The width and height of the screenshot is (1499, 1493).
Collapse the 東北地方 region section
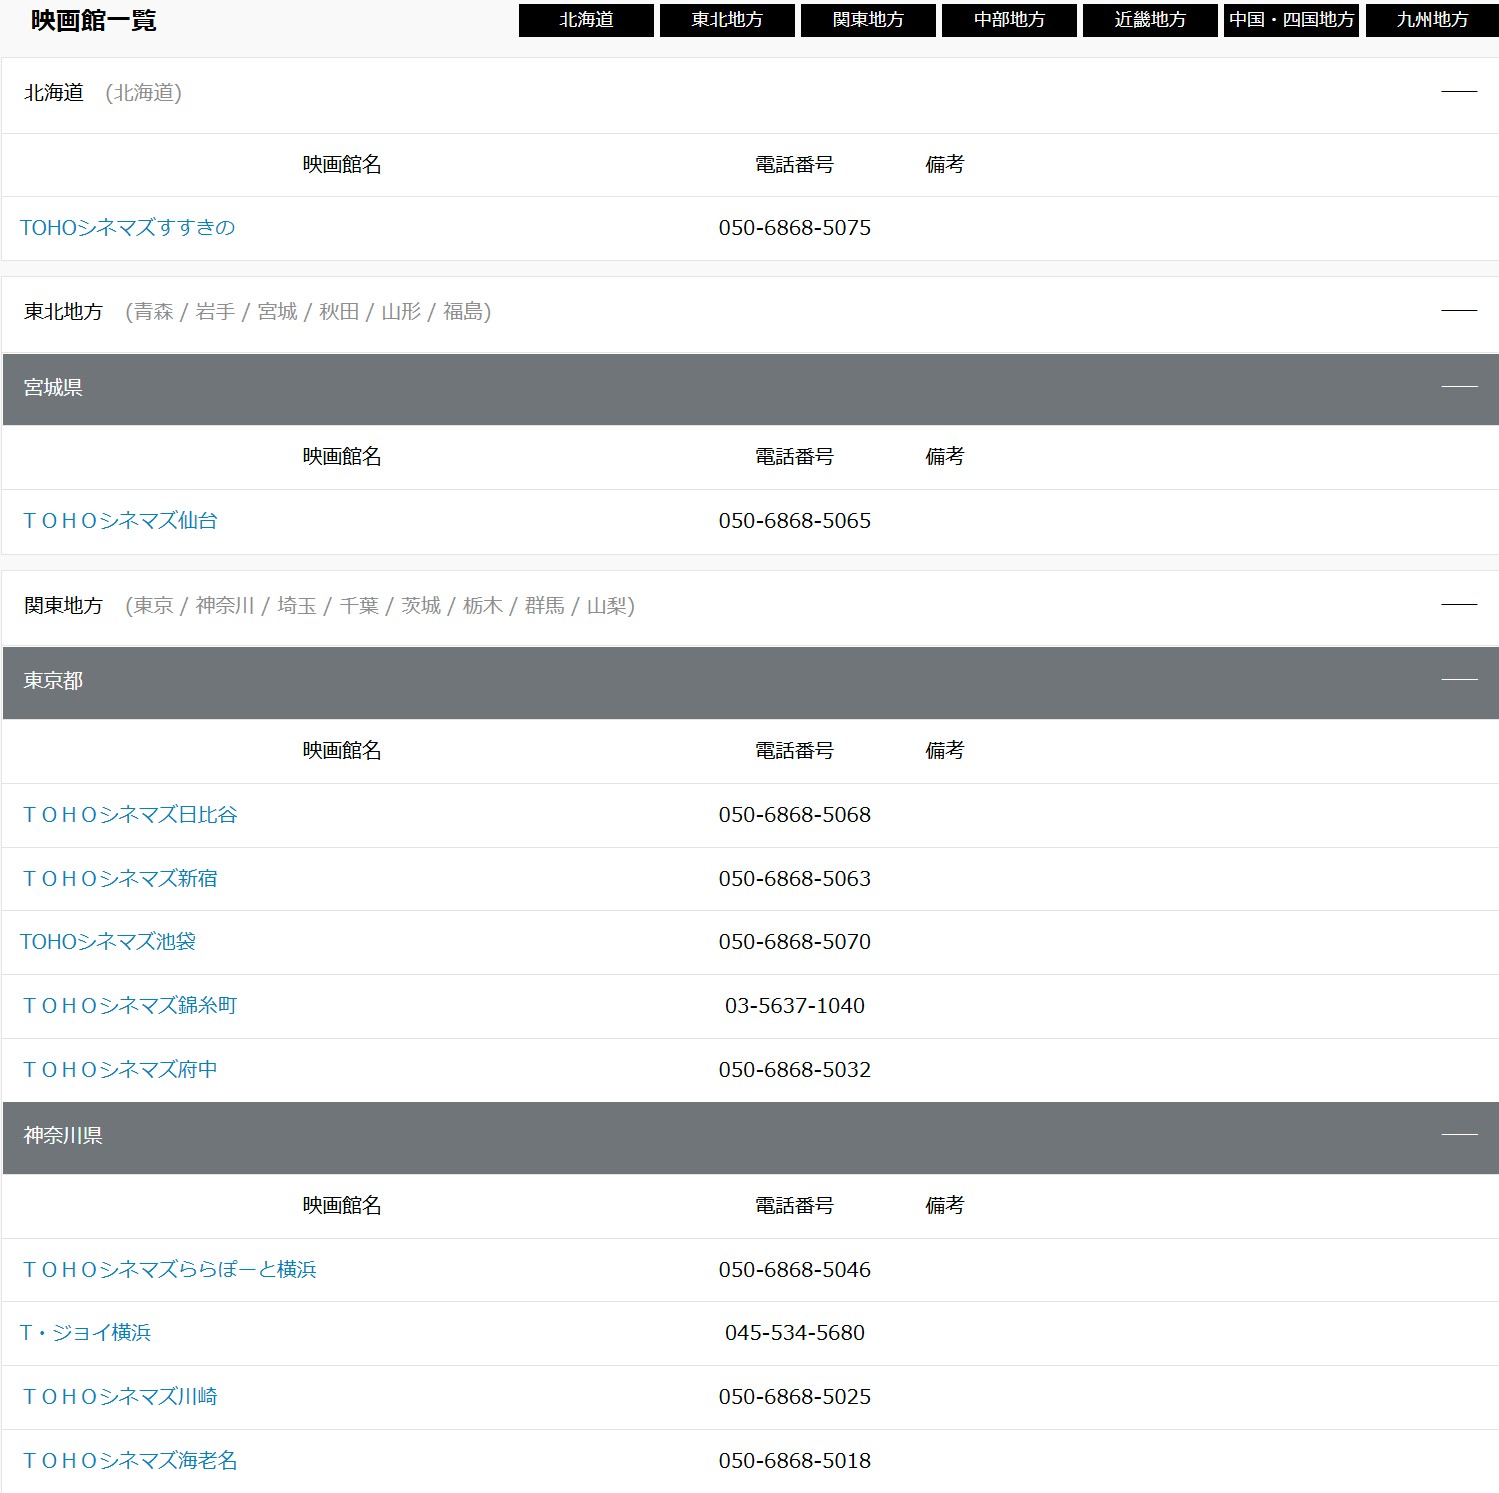(x=1458, y=311)
